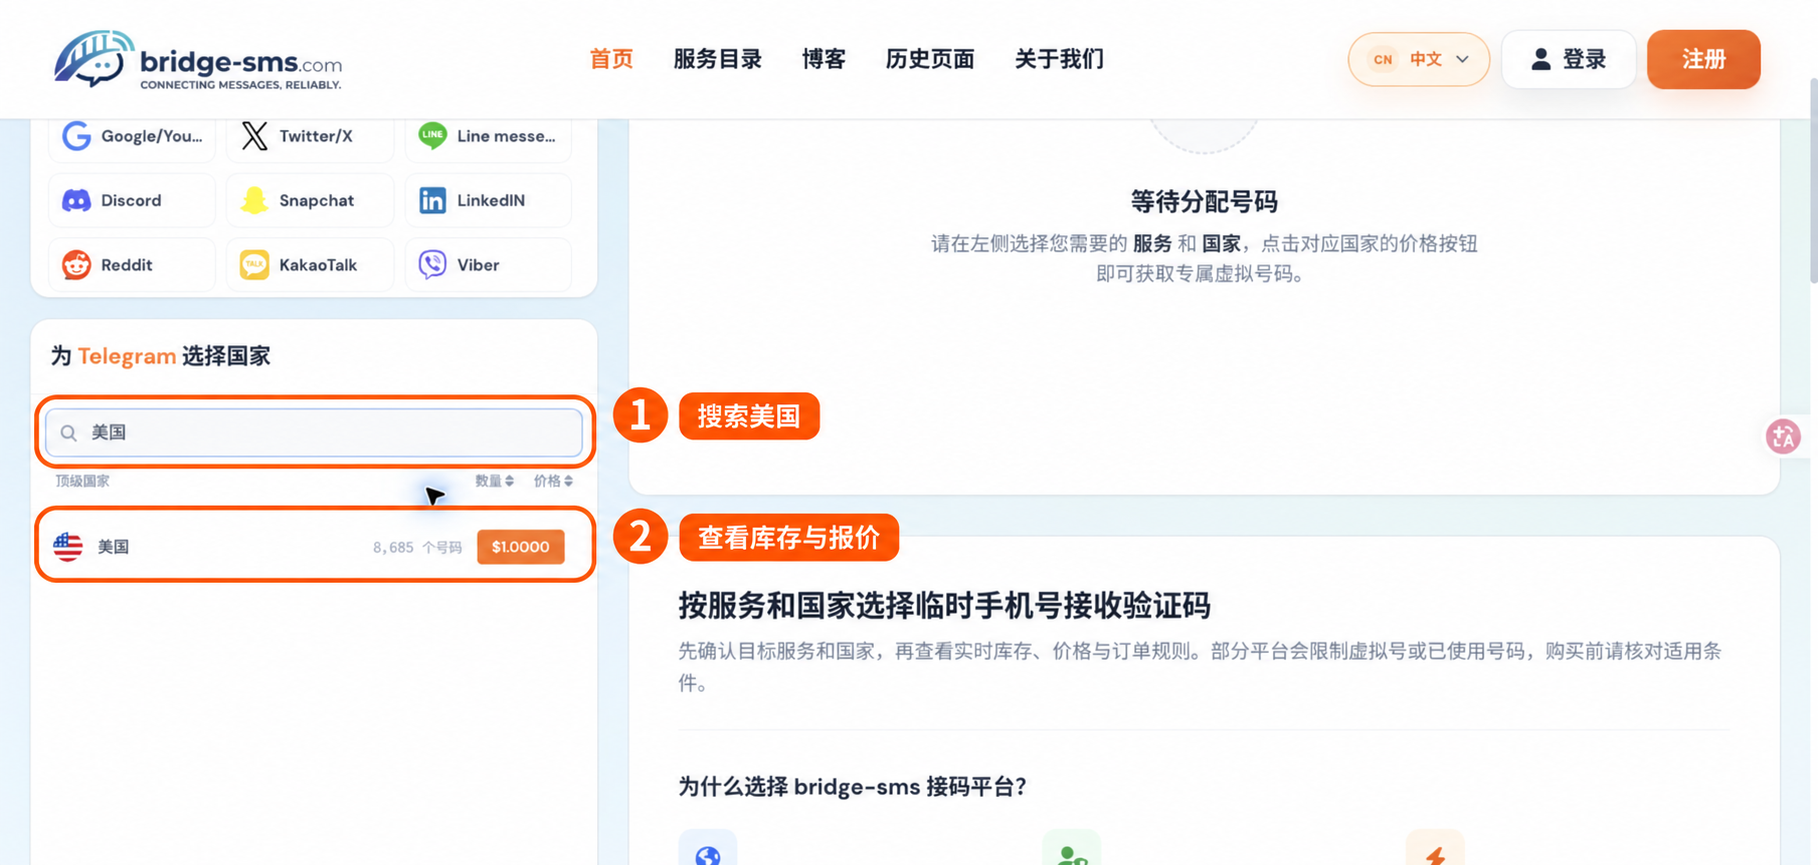Screen dimensions: 1818x865
Task: Click the "8,685 个号码" stock count
Action: point(417,548)
